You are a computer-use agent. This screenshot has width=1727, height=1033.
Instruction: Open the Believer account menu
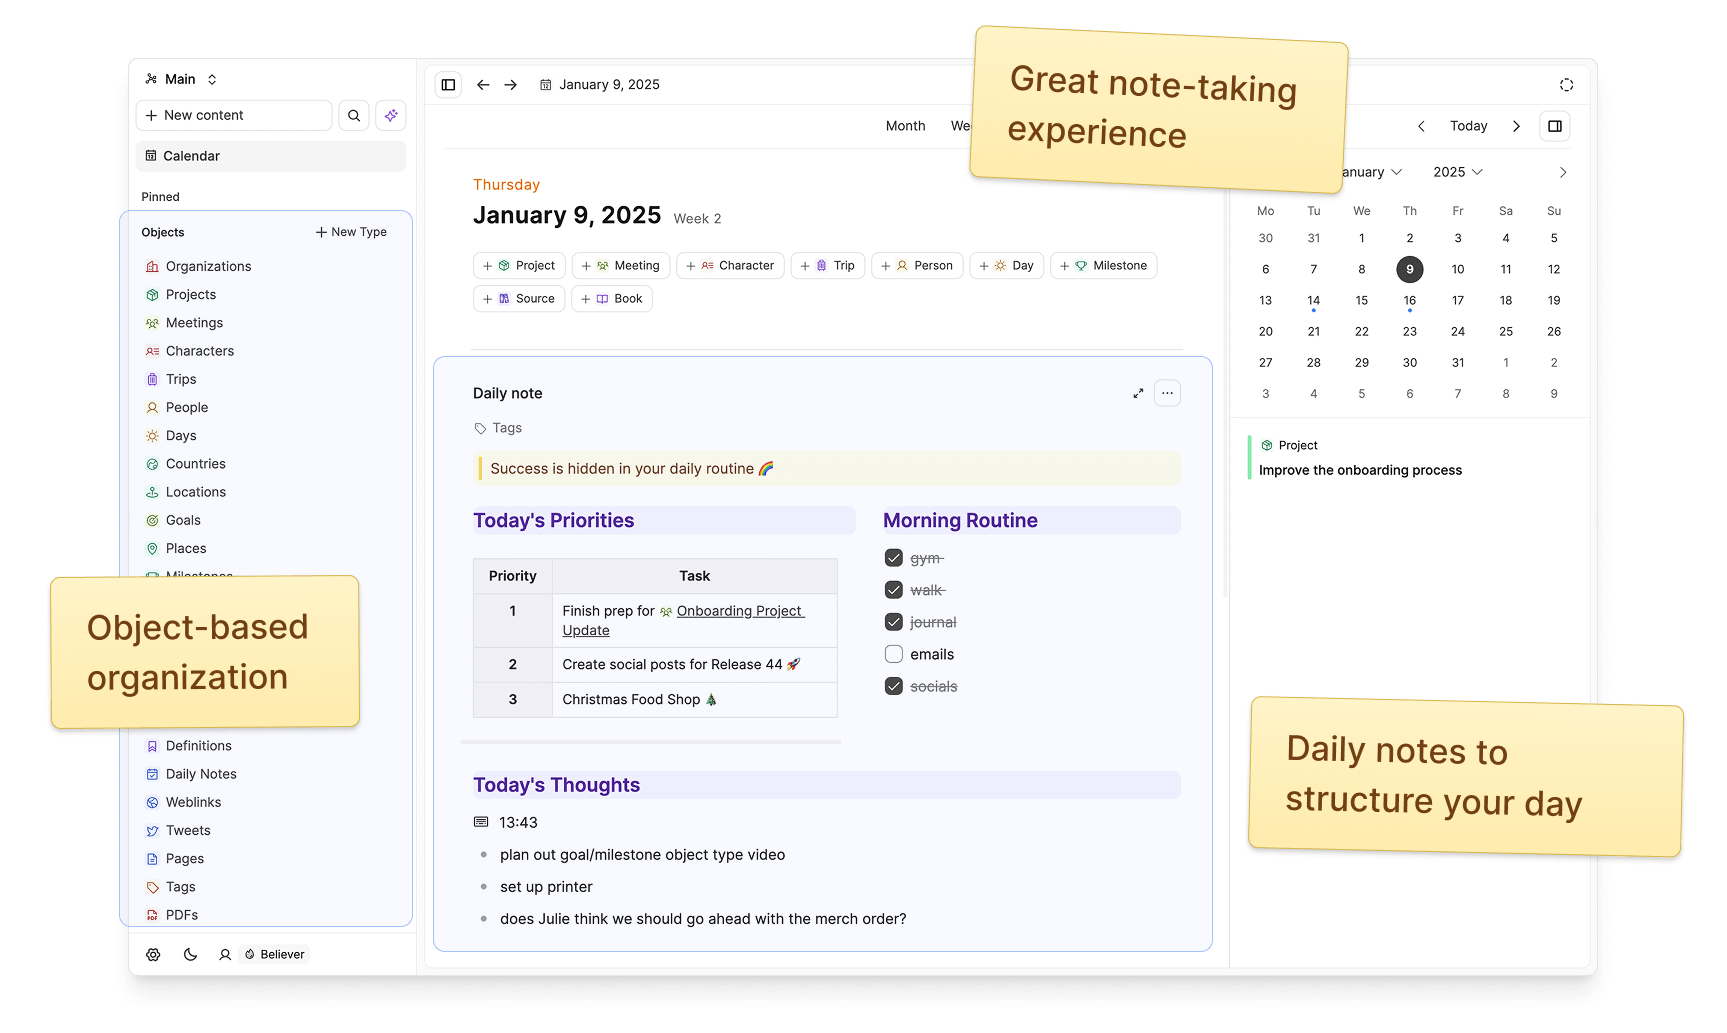[x=273, y=954]
